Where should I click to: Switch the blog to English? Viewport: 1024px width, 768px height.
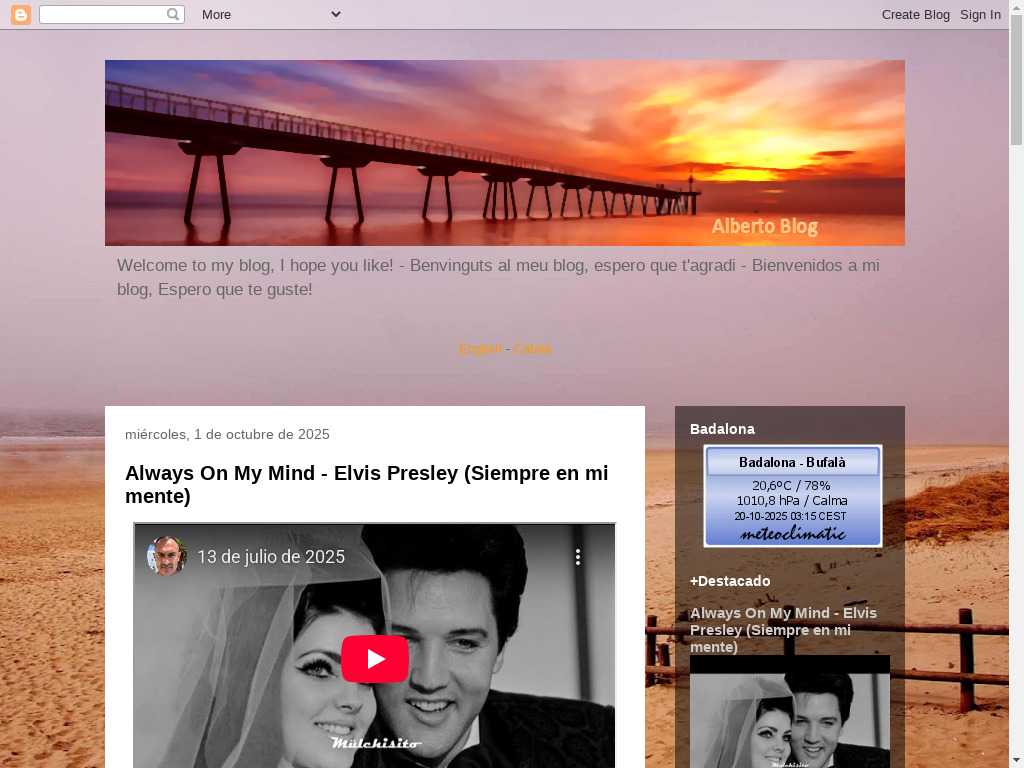(x=480, y=349)
